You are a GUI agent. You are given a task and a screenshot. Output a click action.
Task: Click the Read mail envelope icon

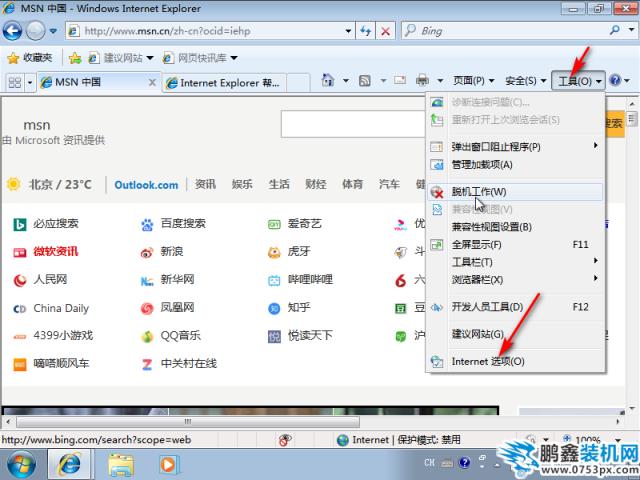click(x=400, y=80)
